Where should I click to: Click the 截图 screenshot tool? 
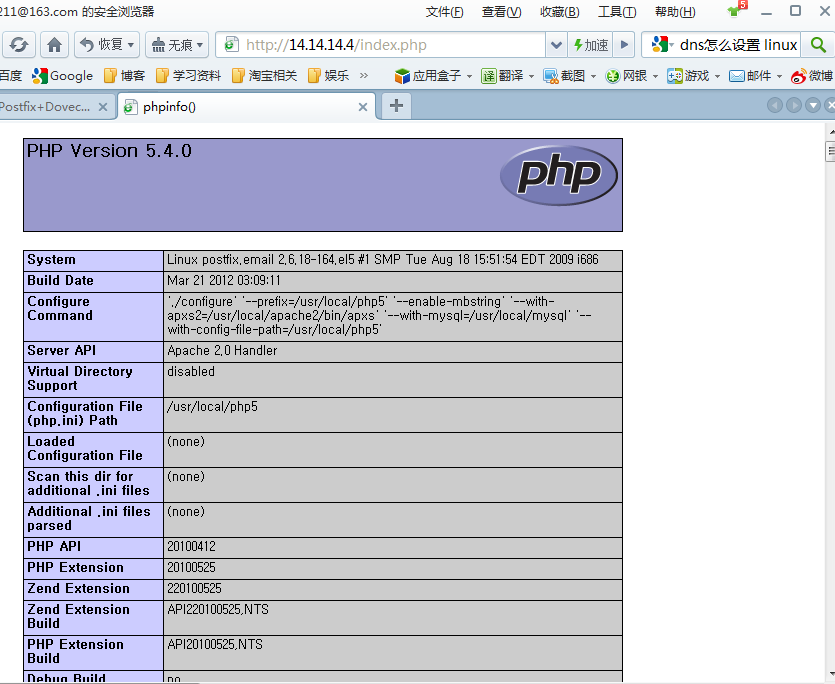[x=564, y=76]
